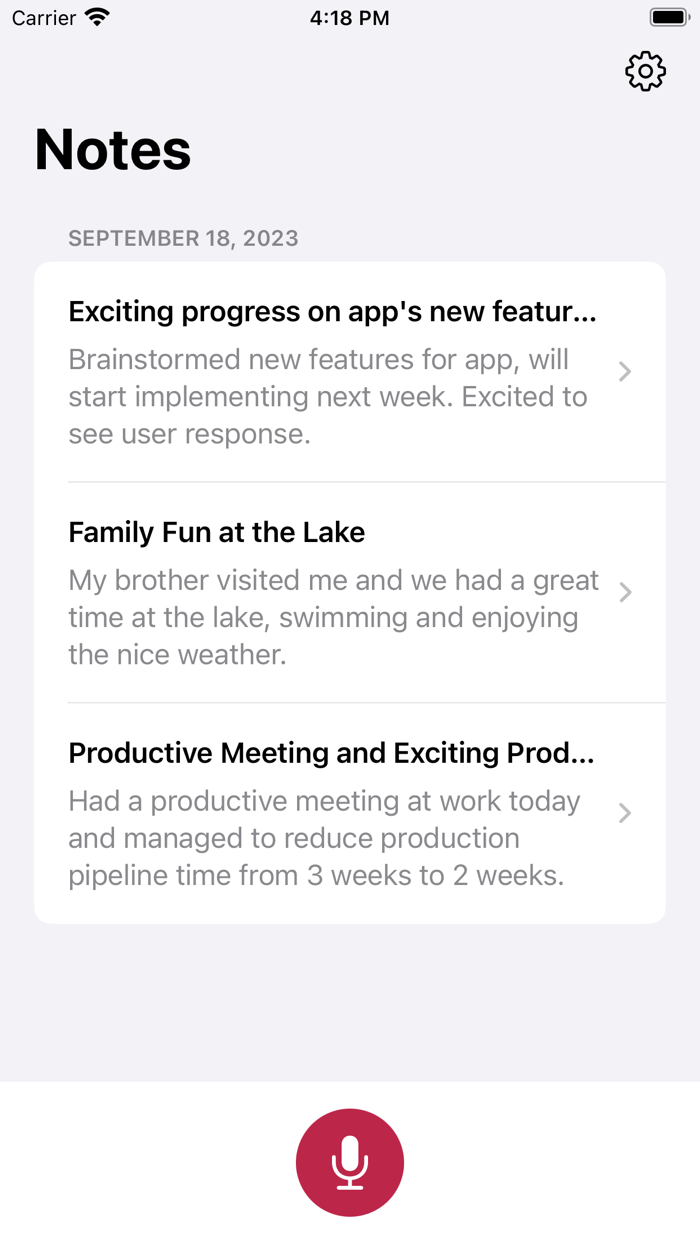
Task: Click the Notes title heading
Action: pyautogui.click(x=112, y=148)
